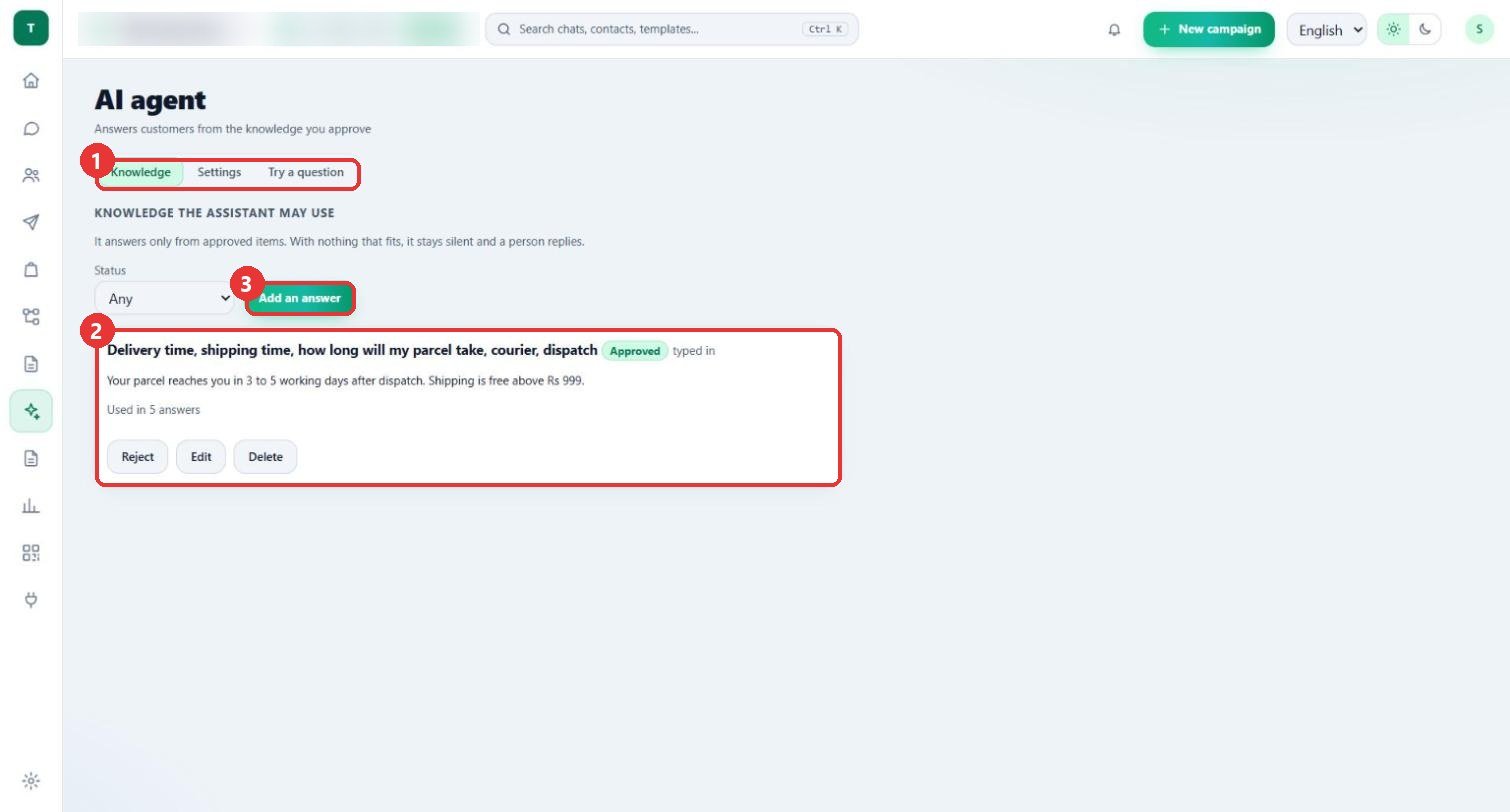1510x812 pixels.
Task: Open the QR code icon in sidebar
Action: coord(31,553)
